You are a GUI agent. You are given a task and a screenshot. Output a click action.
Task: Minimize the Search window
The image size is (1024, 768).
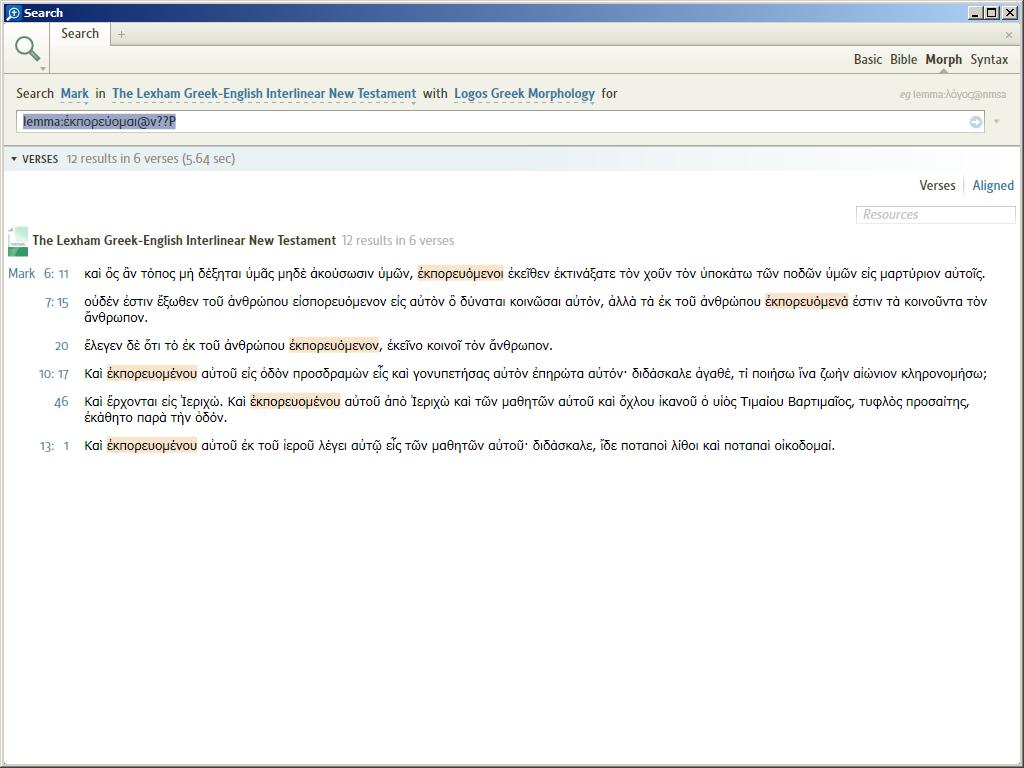click(x=976, y=12)
